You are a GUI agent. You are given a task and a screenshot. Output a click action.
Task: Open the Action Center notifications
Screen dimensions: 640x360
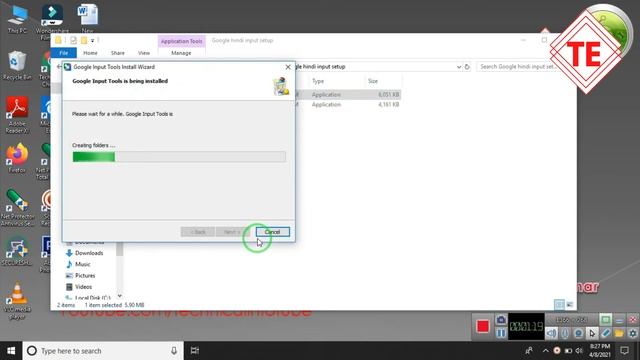[x=624, y=351]
